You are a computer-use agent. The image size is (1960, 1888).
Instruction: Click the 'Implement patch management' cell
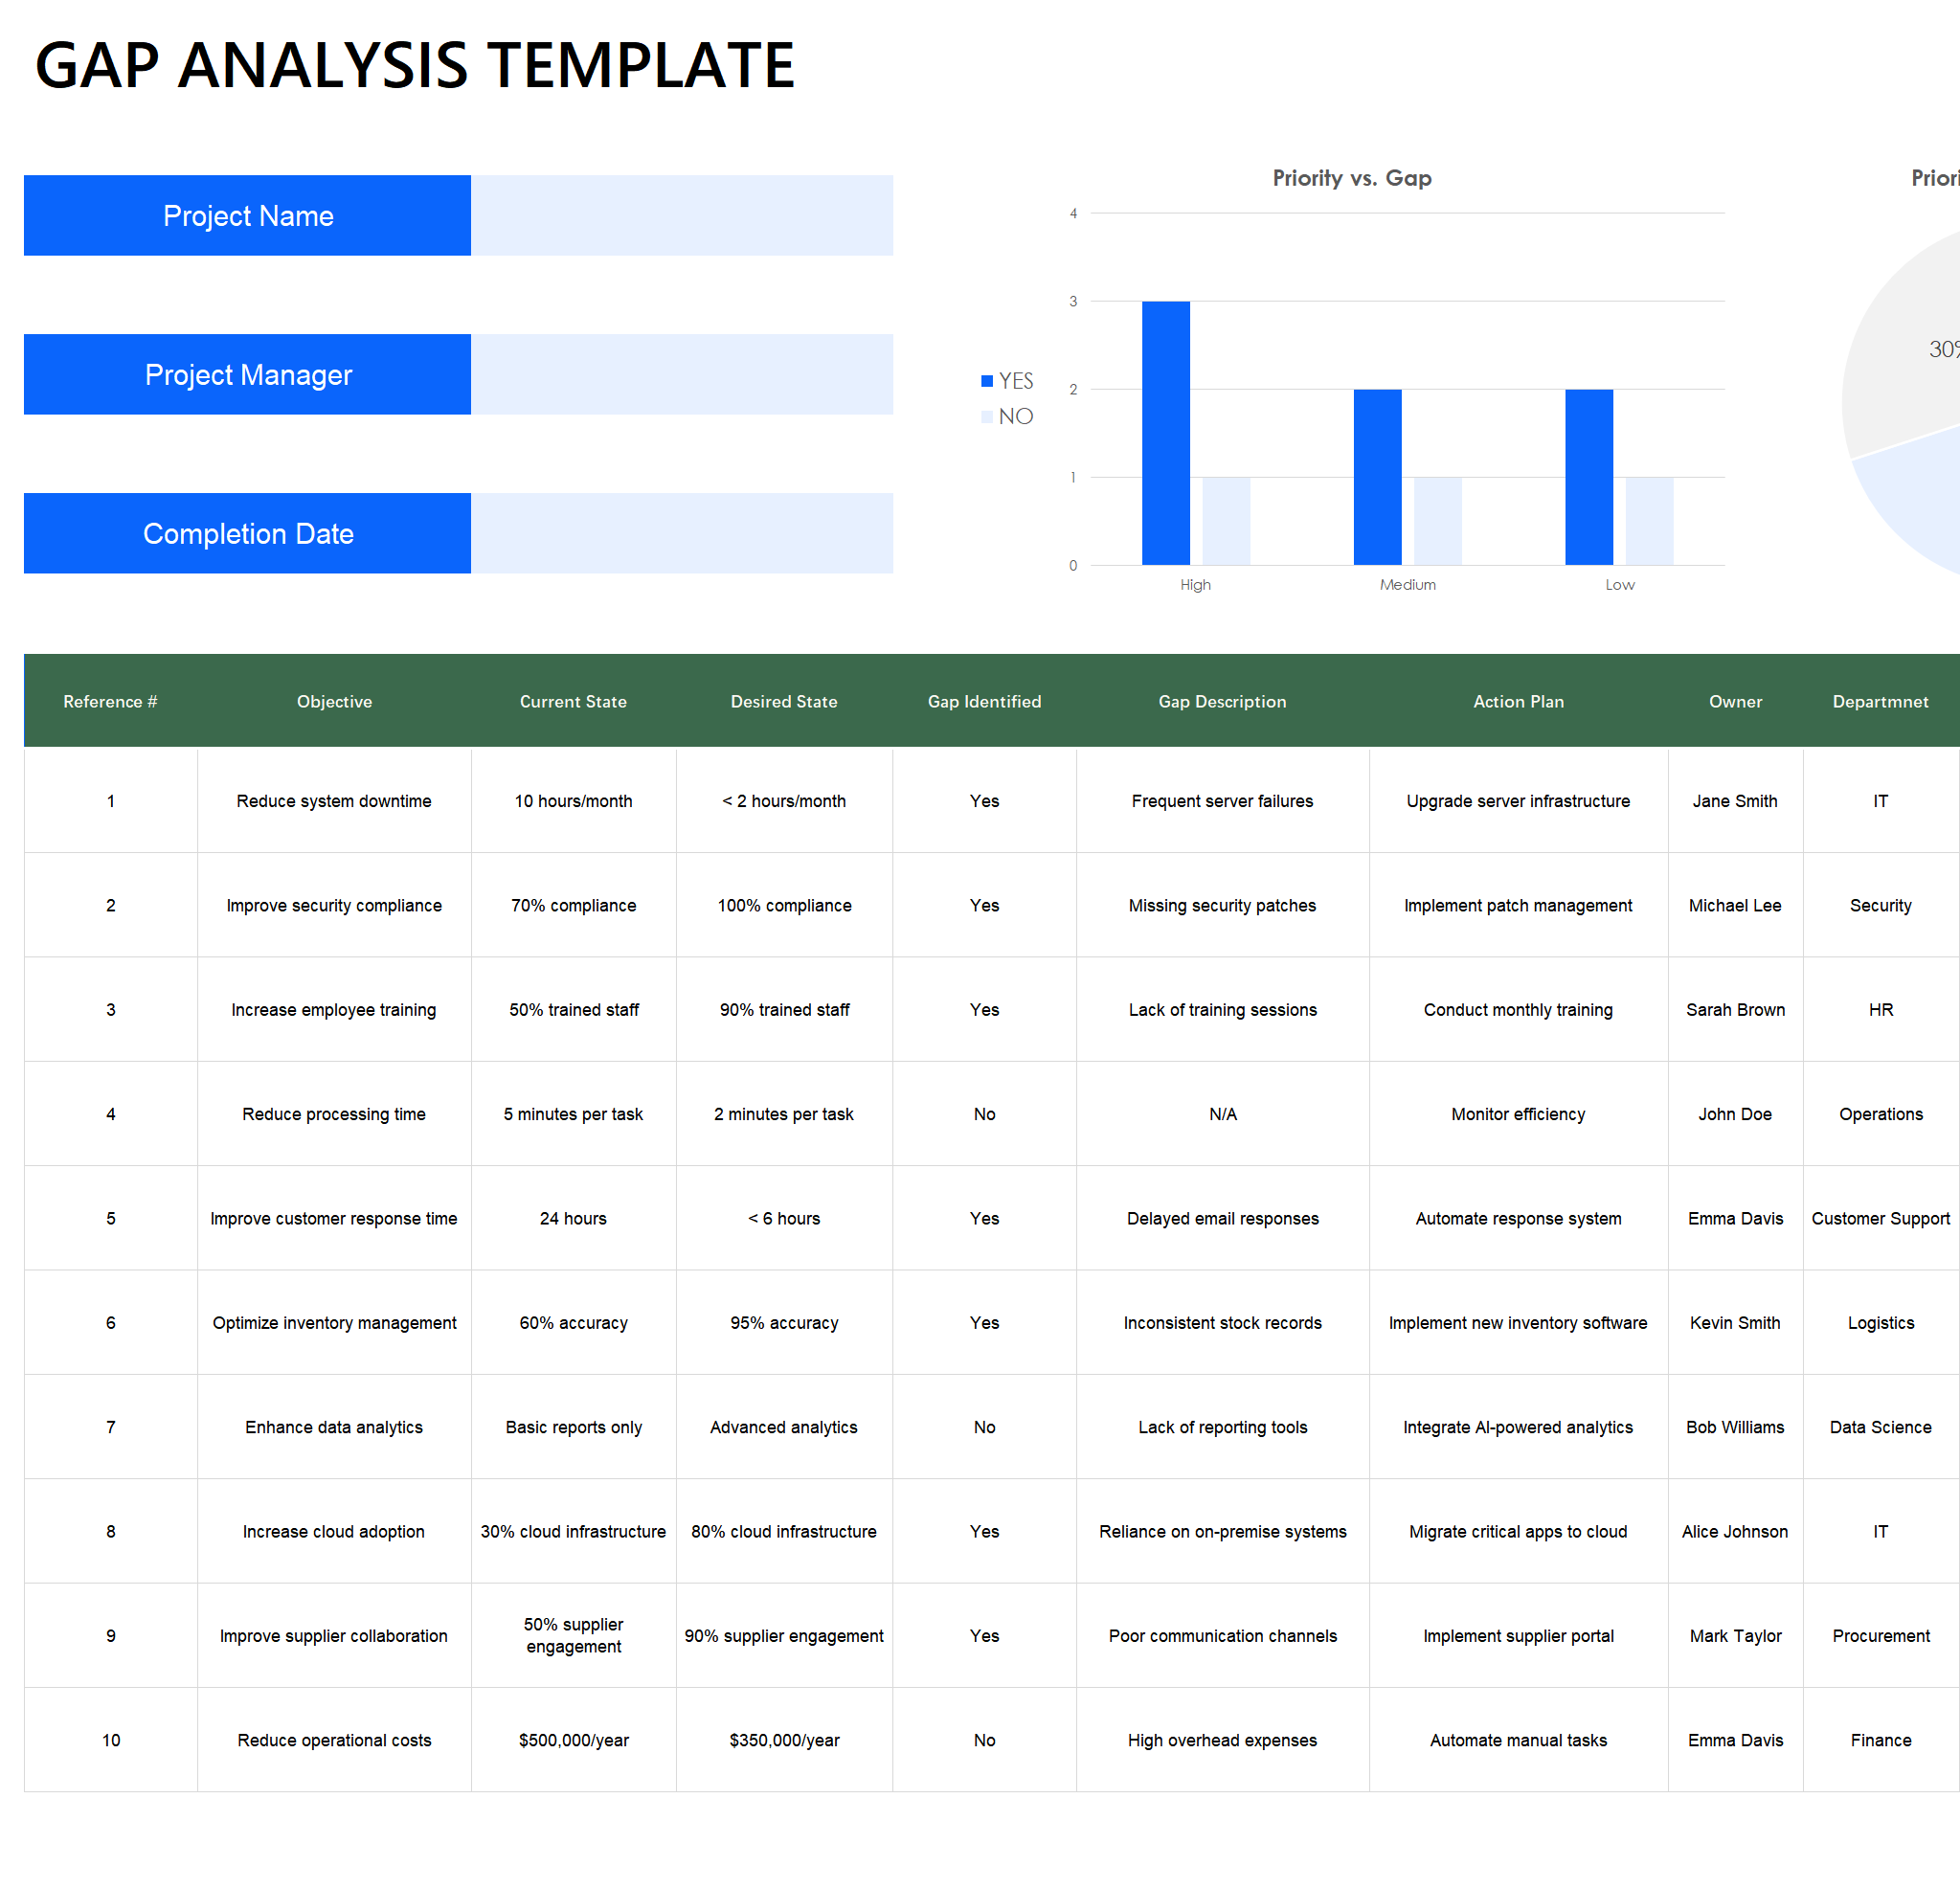click(x=1518, y=905)
